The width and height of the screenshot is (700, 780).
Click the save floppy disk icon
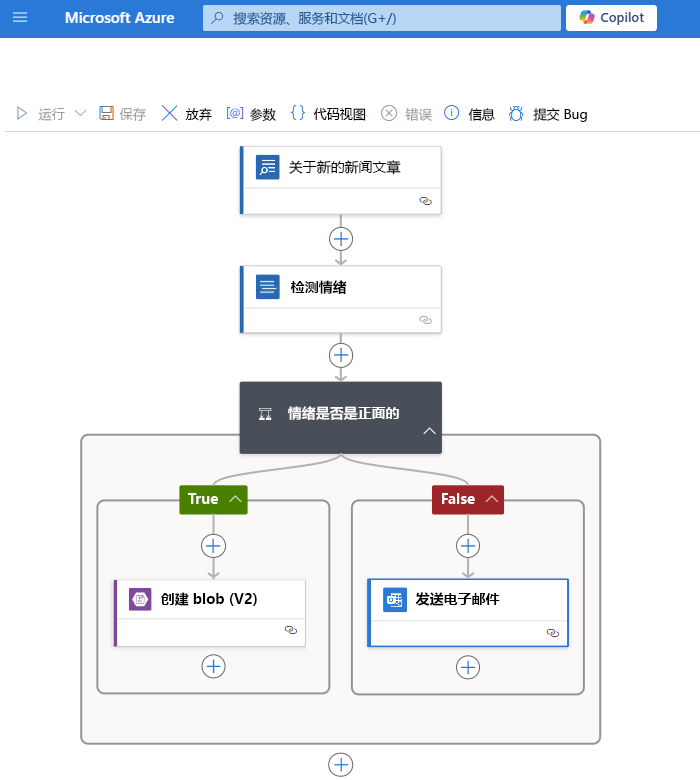(106, 113)
